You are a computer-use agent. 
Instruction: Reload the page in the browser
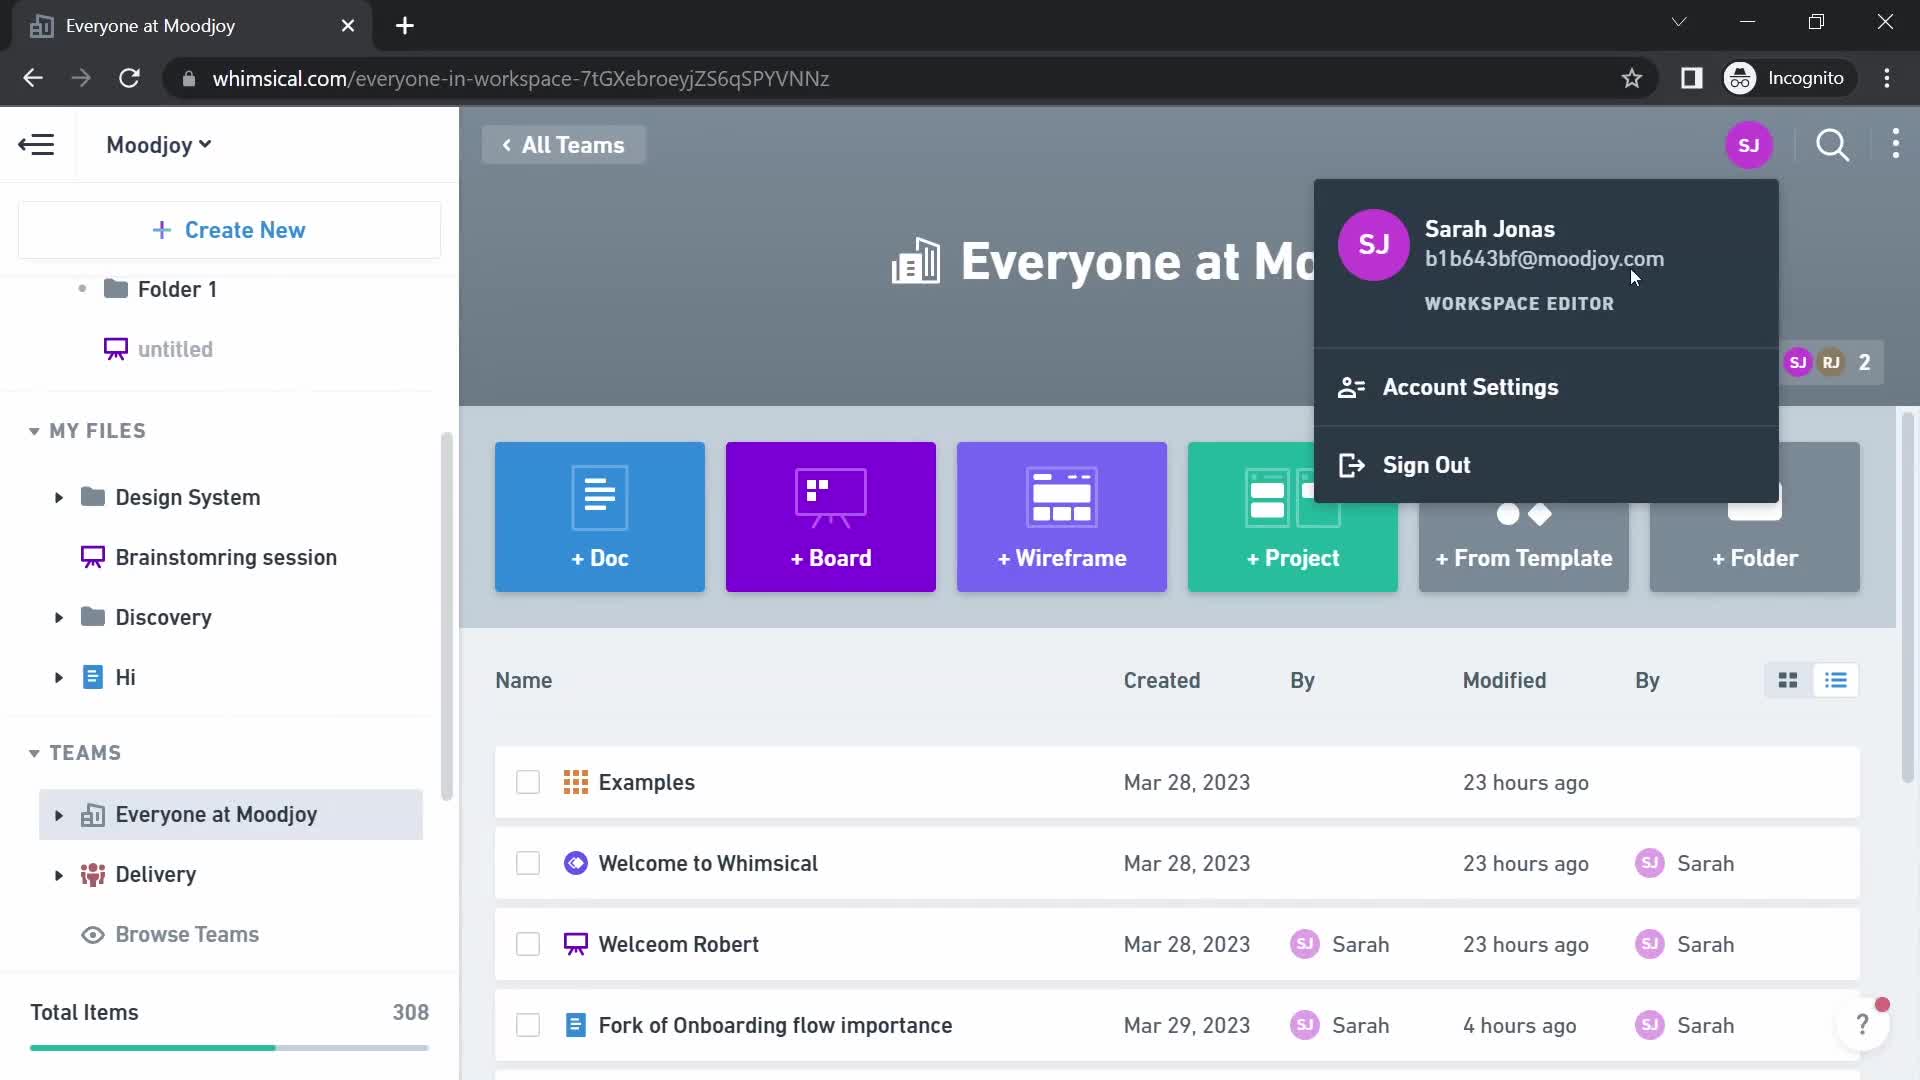point(129,78)
